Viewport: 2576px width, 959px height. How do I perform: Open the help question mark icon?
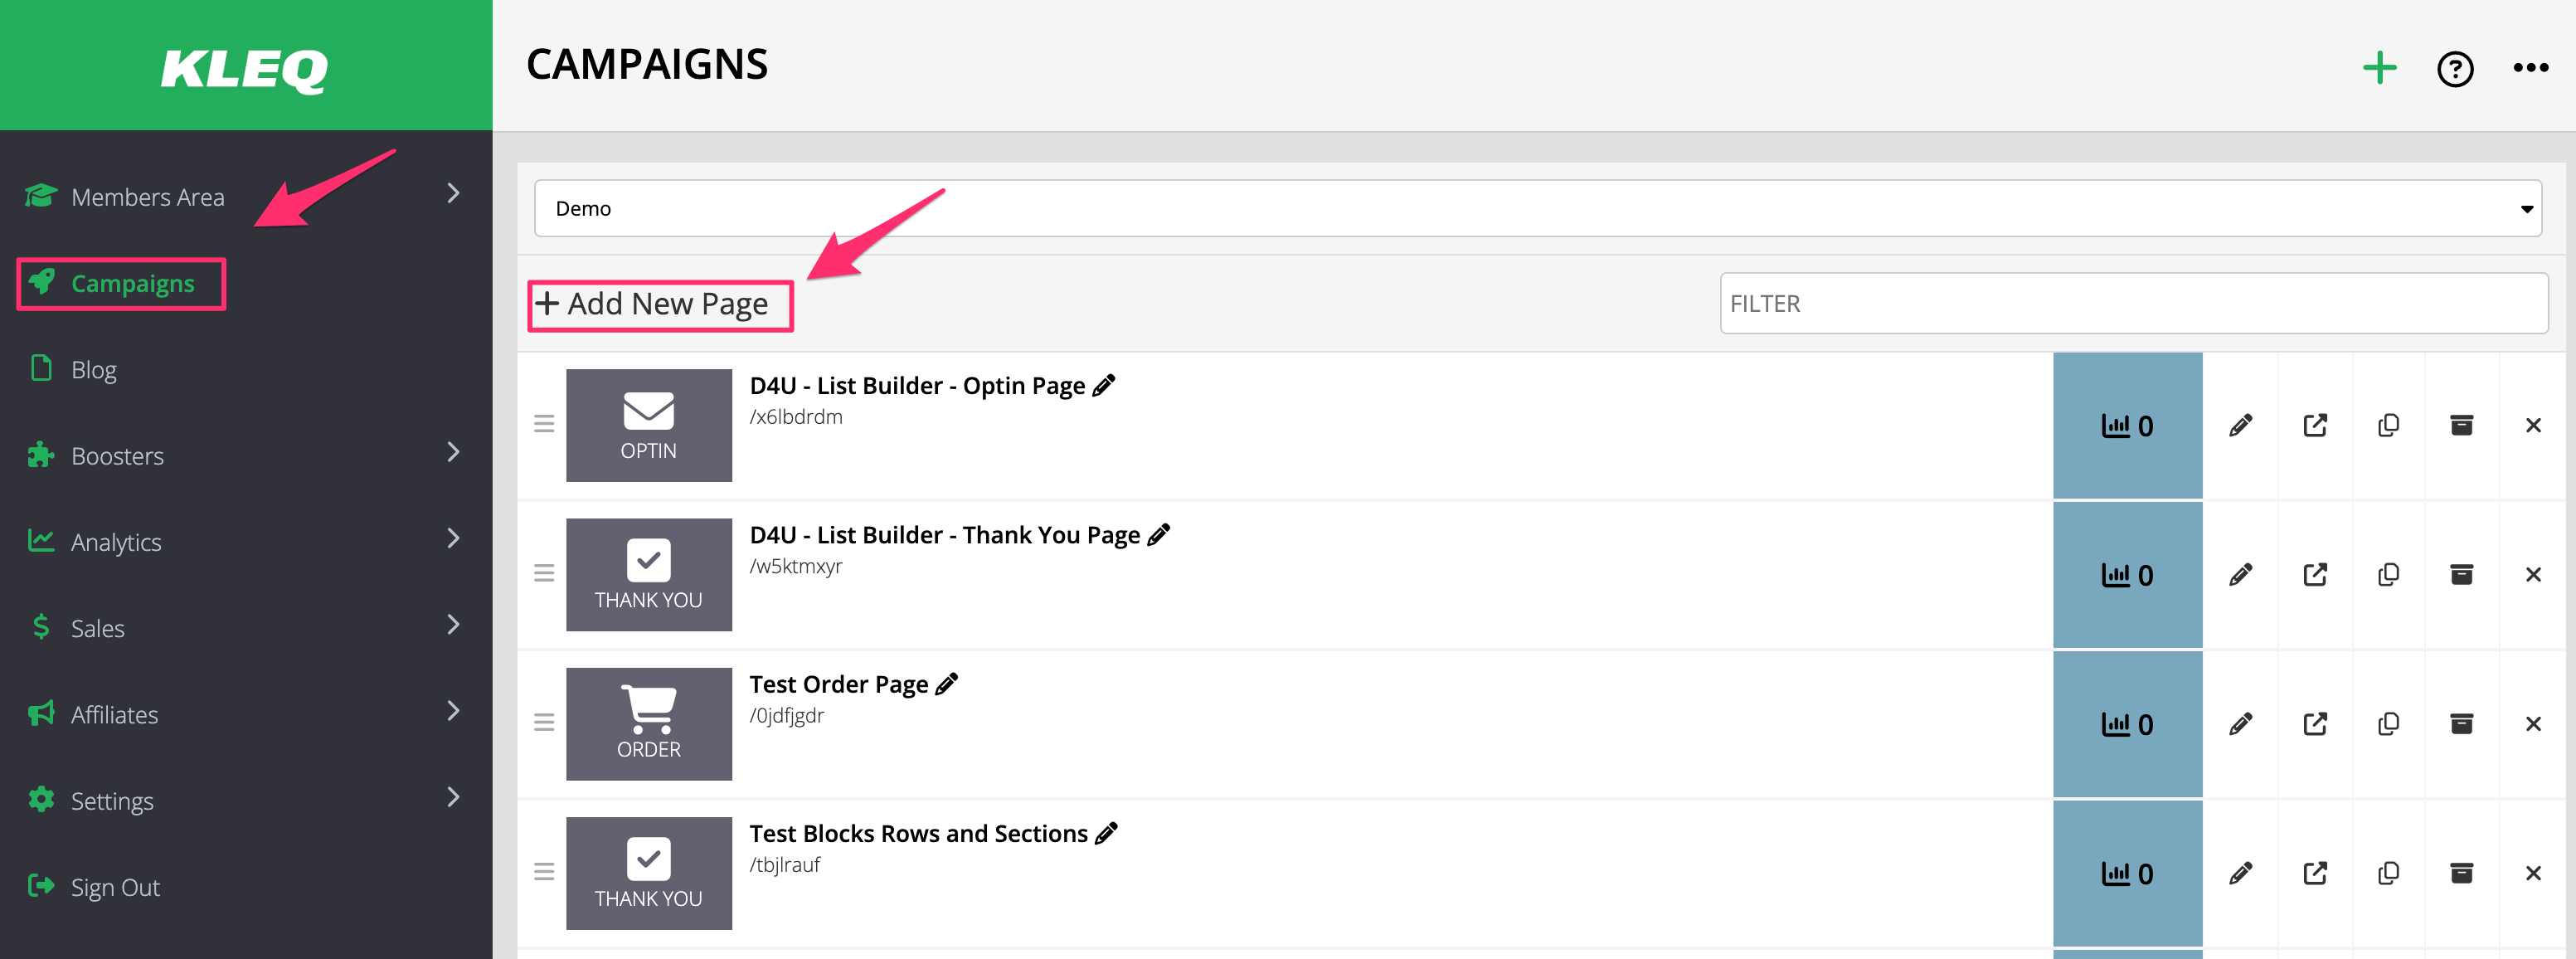2455,69
